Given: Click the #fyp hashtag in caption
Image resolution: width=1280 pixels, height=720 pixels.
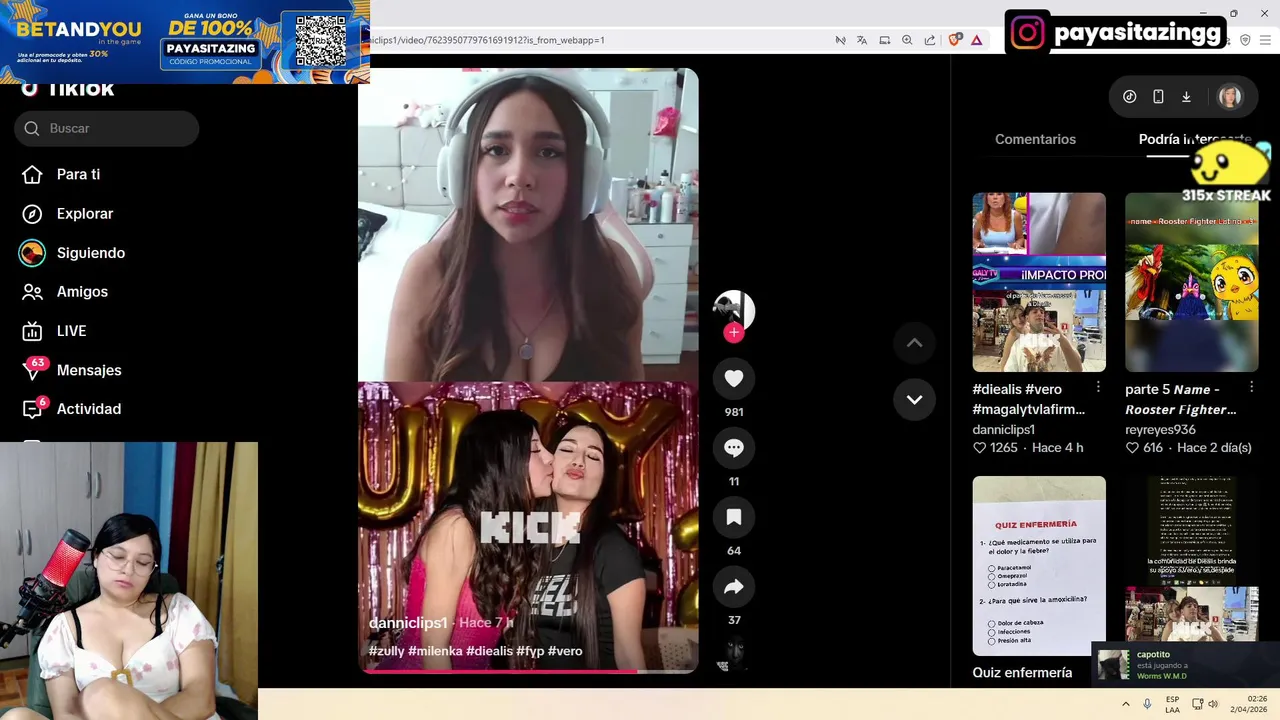Looking at the screenshot, I should (530, 651).
